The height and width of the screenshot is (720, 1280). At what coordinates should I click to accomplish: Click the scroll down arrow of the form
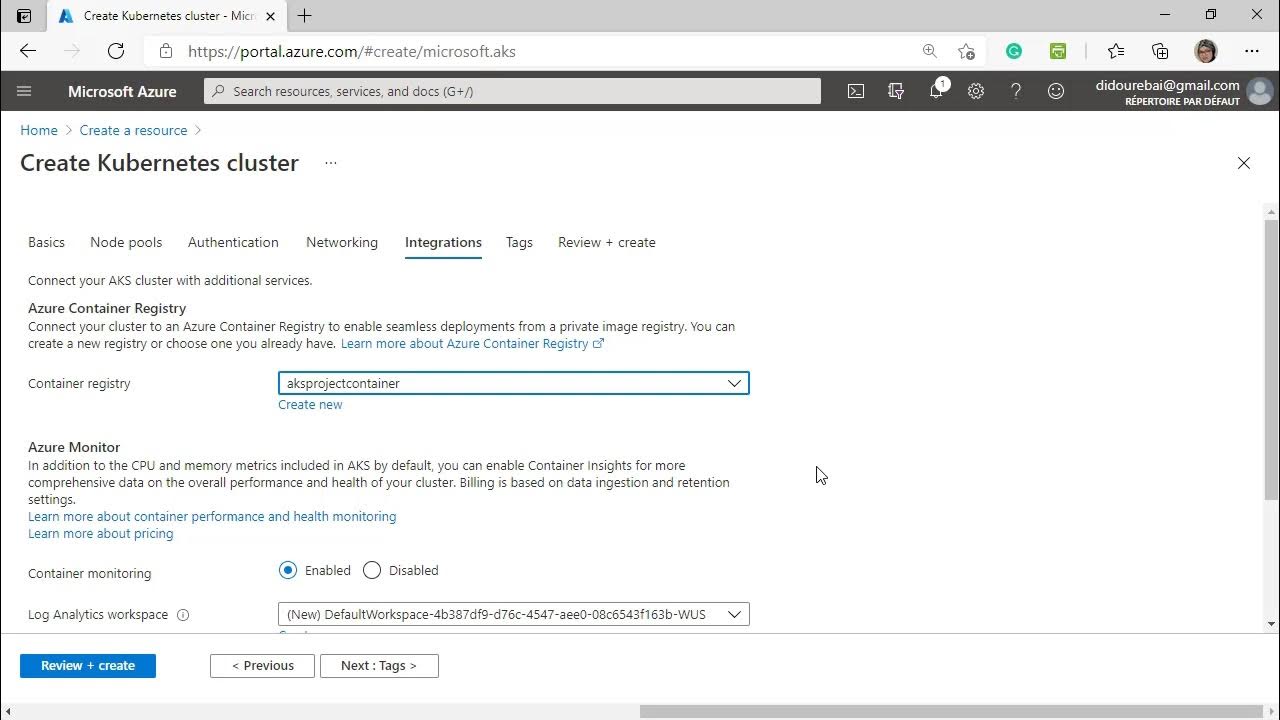tap(1272, 624)
